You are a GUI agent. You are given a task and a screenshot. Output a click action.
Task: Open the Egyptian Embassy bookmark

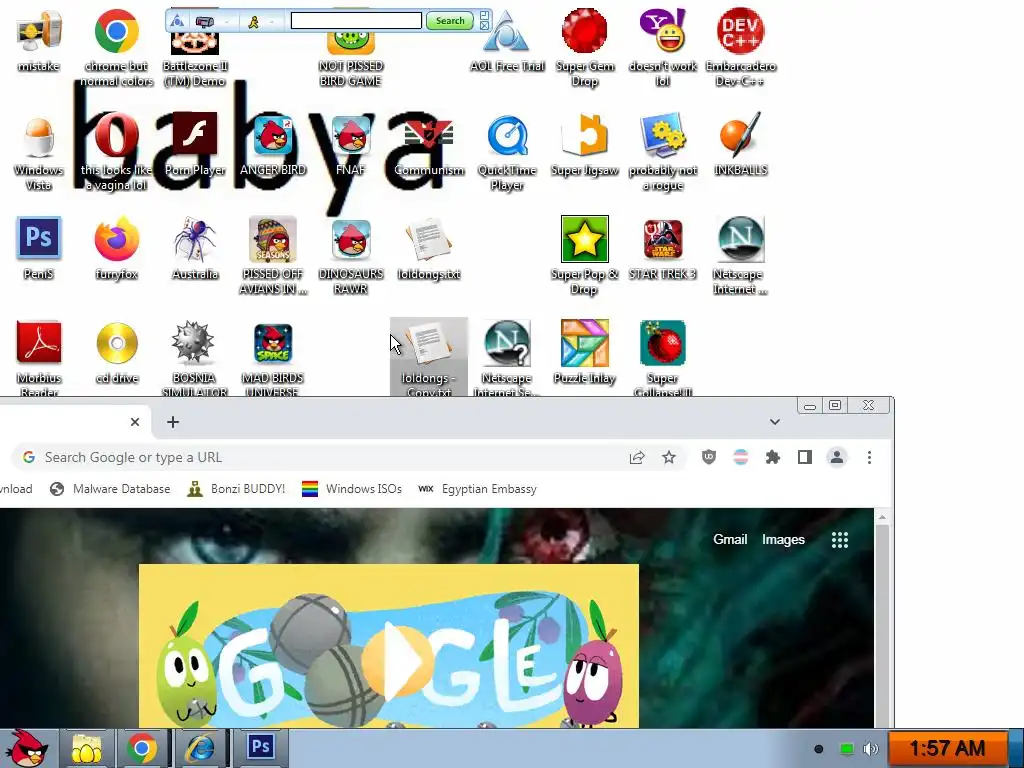[x=477, y=488]
